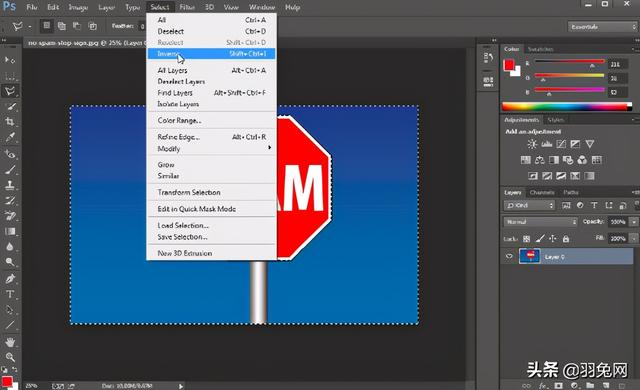Select the Pen tool

[x=10, y=279]
